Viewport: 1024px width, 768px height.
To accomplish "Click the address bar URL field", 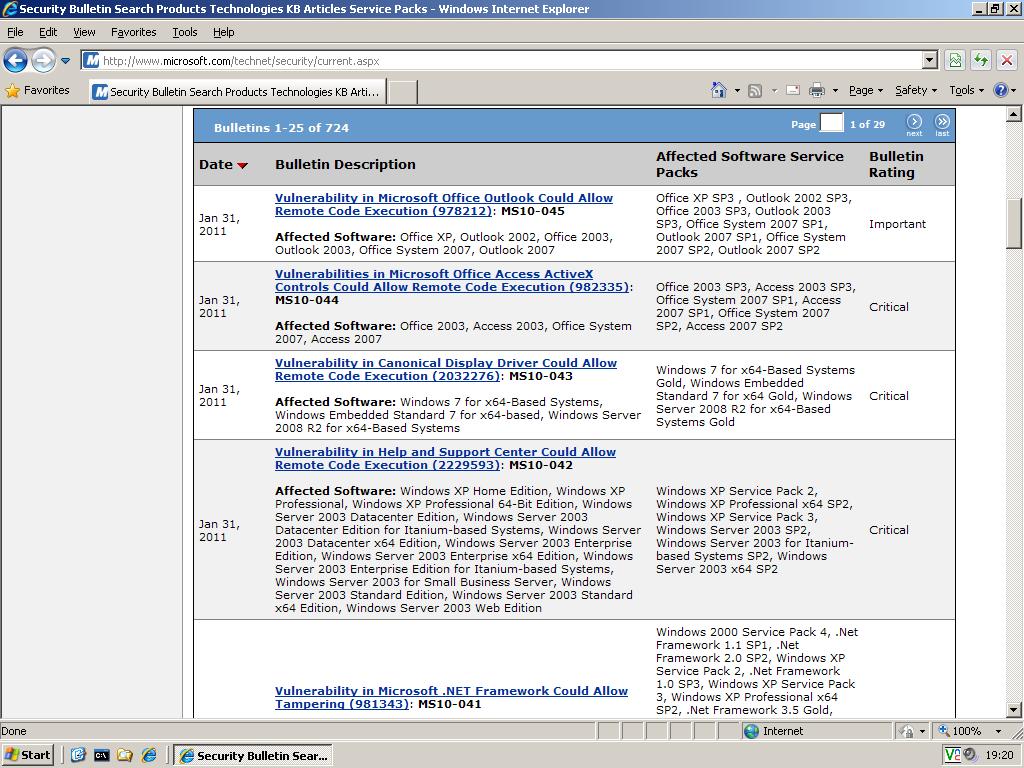I will pyautogui.click(x=502, y=61).
